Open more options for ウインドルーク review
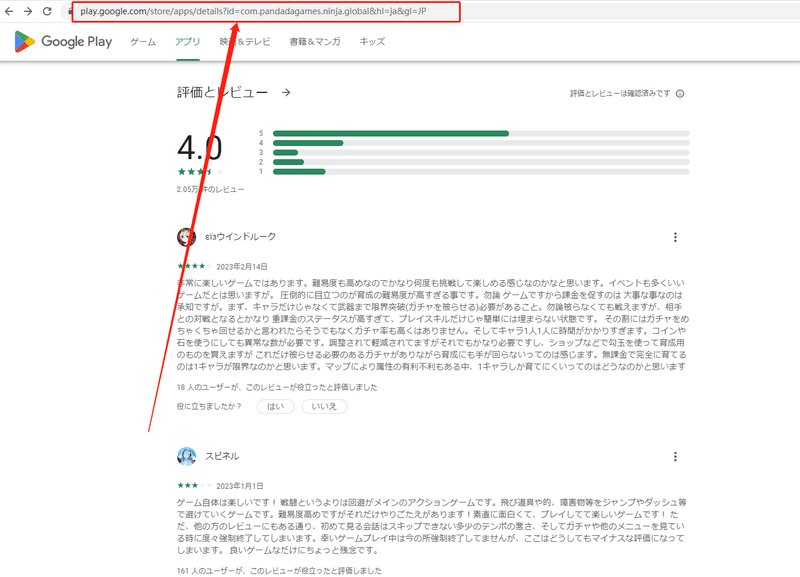800x577 pixels. [675, 237]
